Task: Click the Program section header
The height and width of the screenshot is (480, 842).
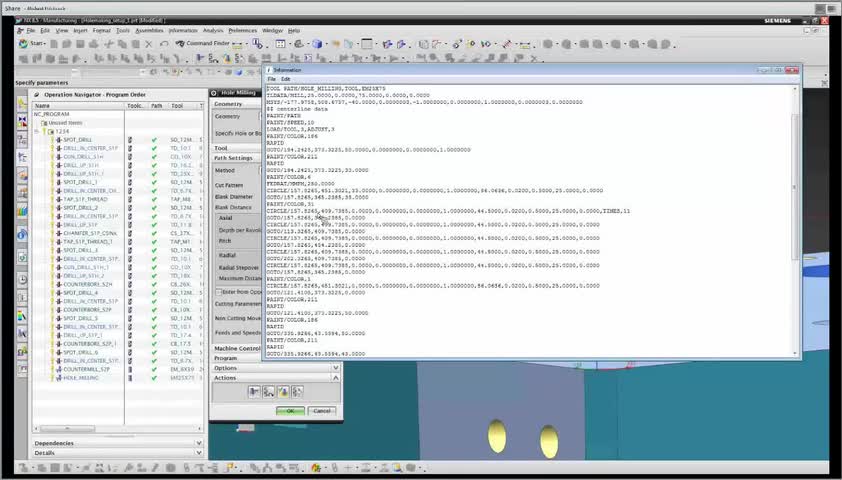Action: 237,359
